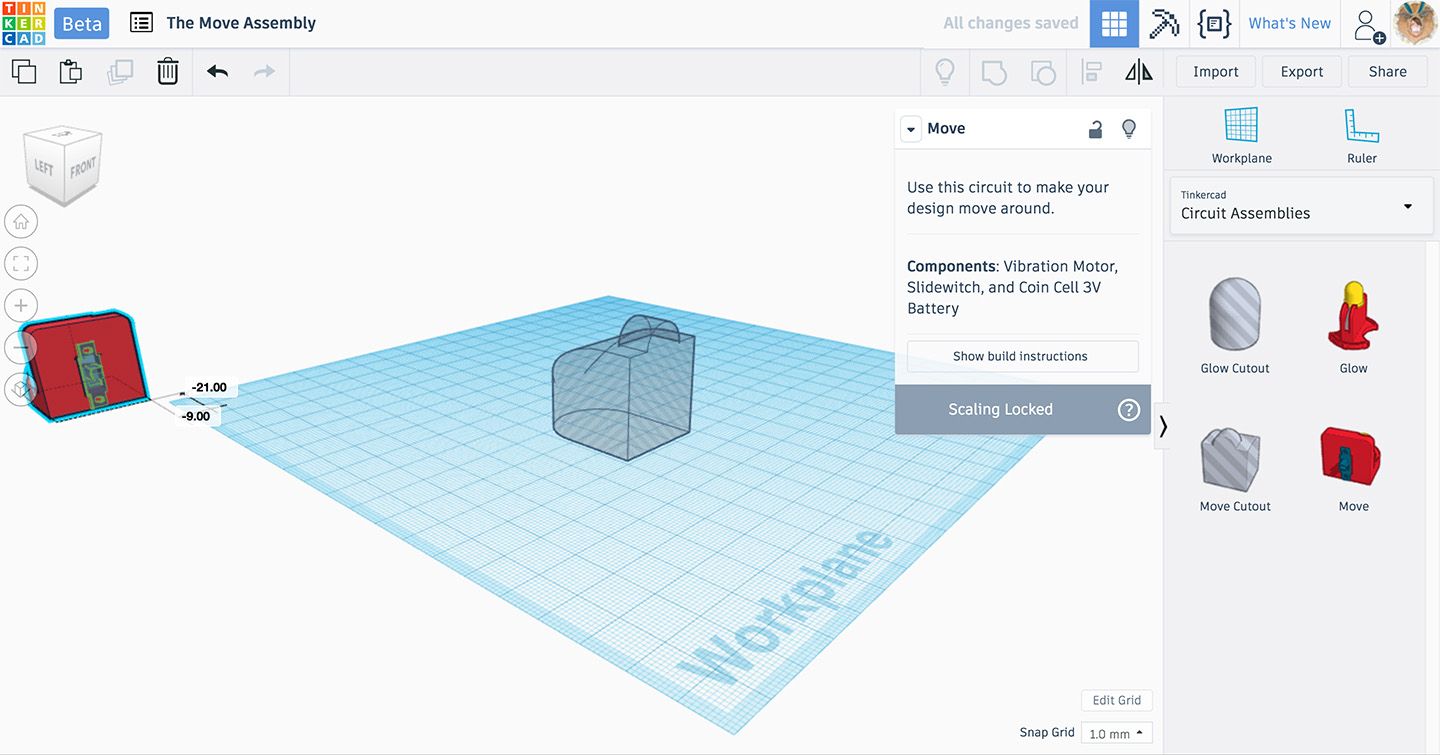The height and width of the screenshot is (755, 1440).
Task: Open the Edit Grid settings
Action: [x=1117, y=700]
